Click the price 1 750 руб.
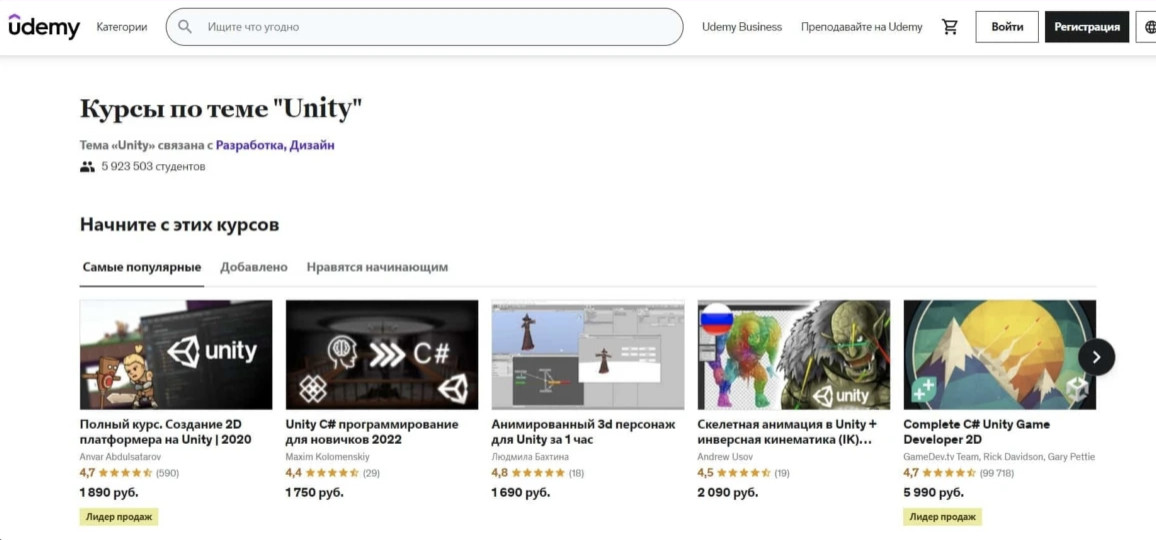 pos(314,492)
